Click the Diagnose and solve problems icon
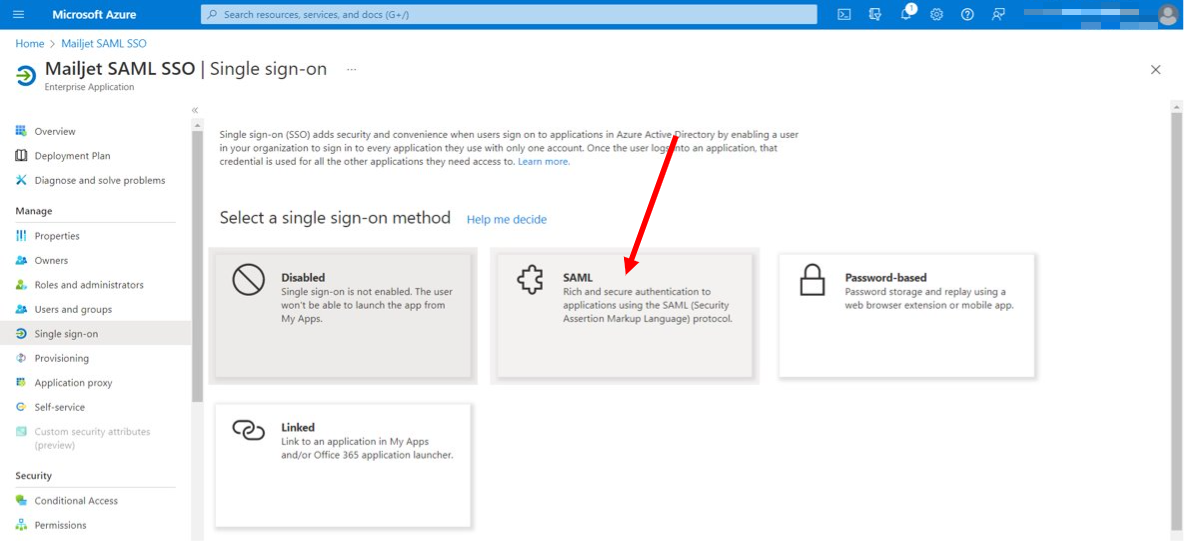The width and height of the screenshot is (1184, 543). (x=21, y=180)
